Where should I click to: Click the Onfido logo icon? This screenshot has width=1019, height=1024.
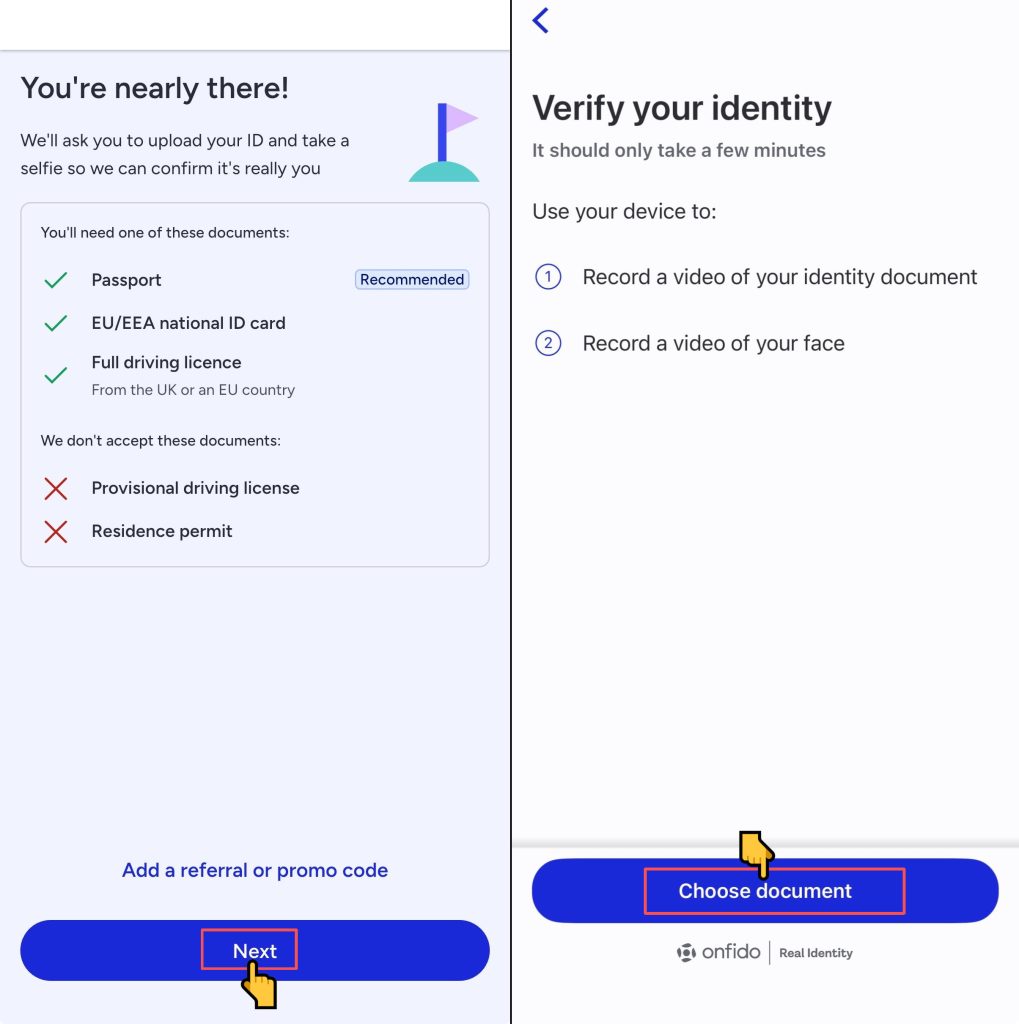click(686, 952)
